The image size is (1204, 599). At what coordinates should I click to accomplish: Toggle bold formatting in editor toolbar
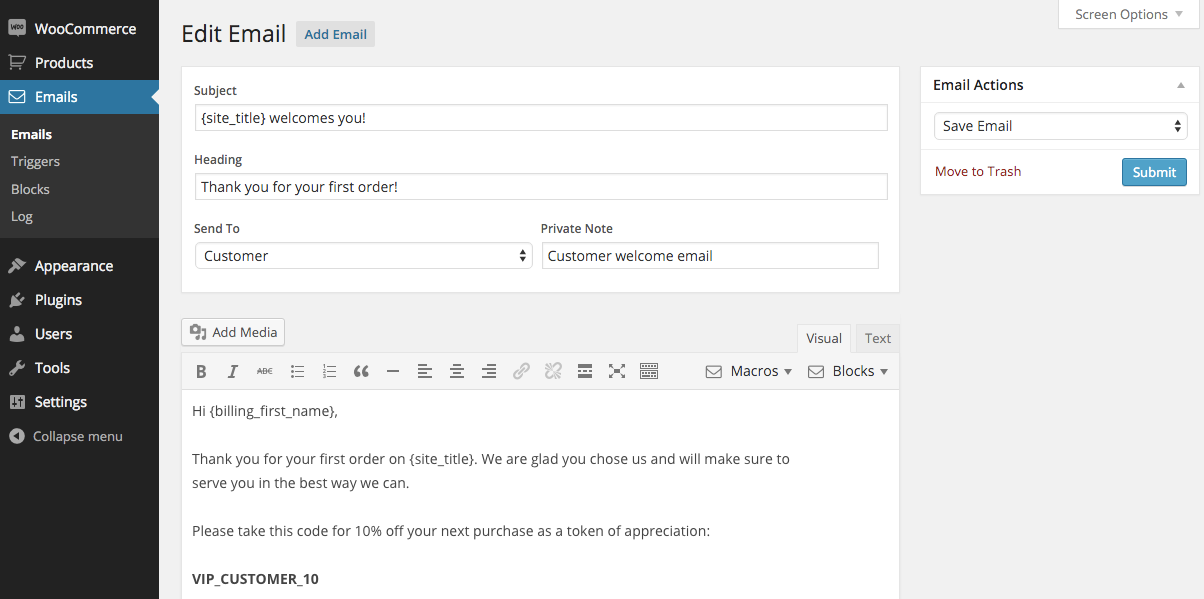tap(201, 372)
